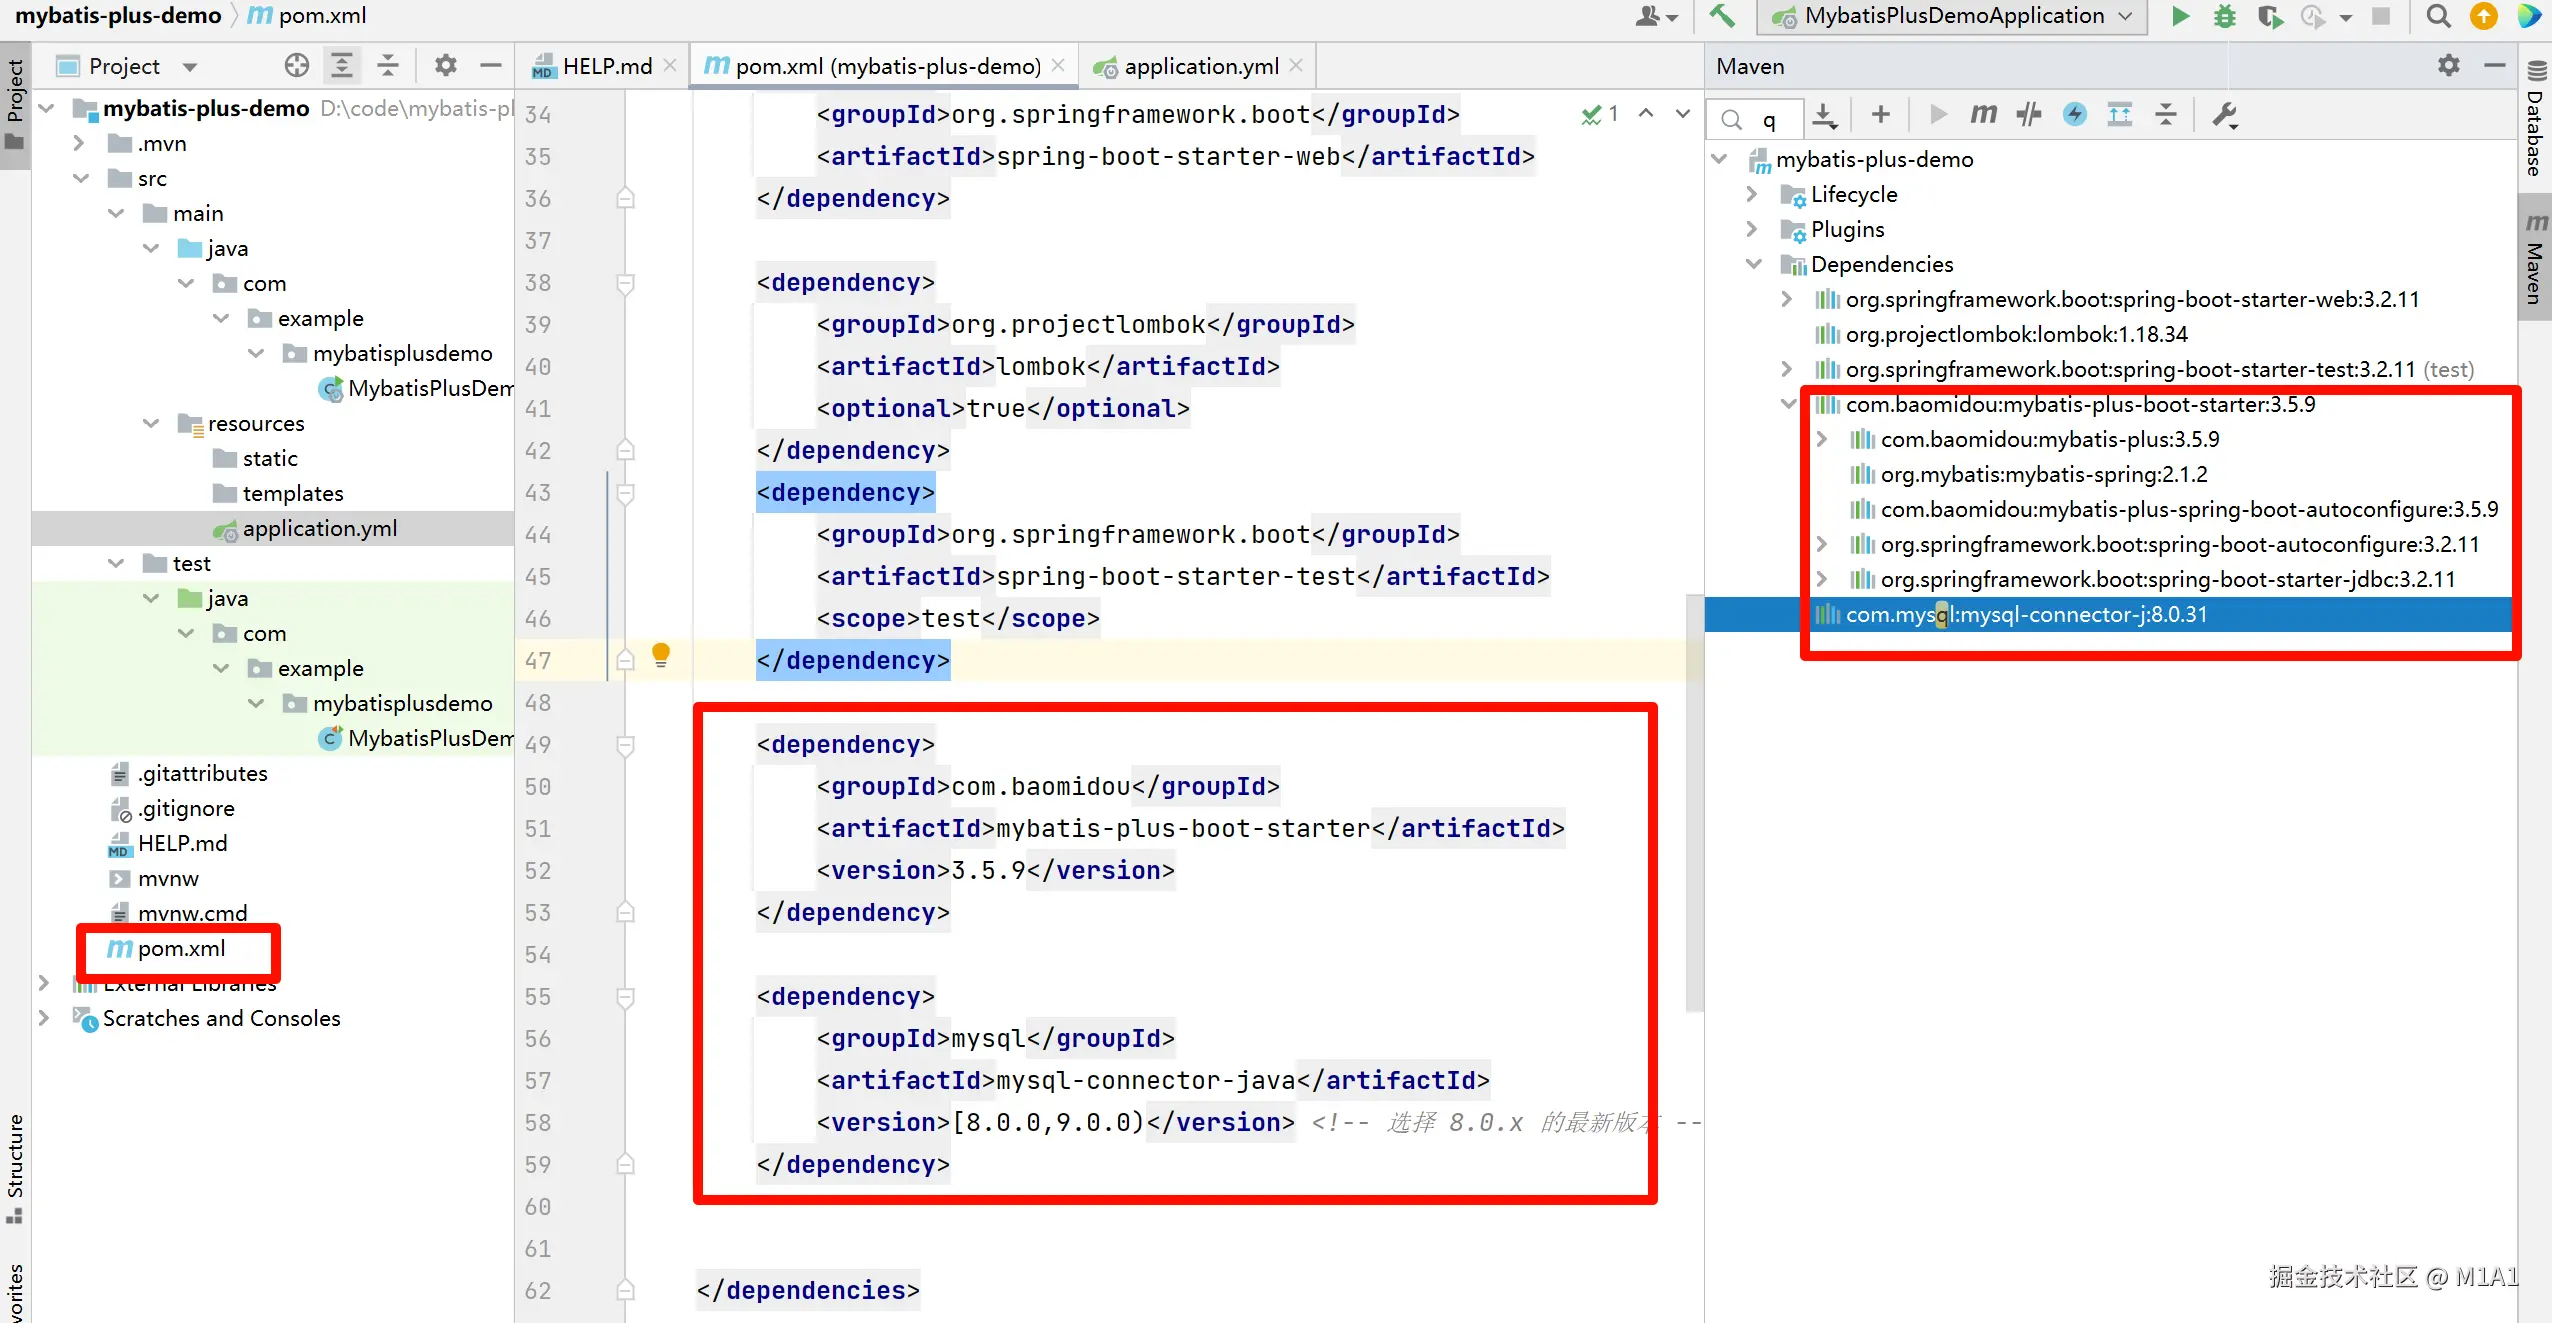Switch to the HELP.md editor tab
The image size is (2552, 1323).
pos(606,66)
